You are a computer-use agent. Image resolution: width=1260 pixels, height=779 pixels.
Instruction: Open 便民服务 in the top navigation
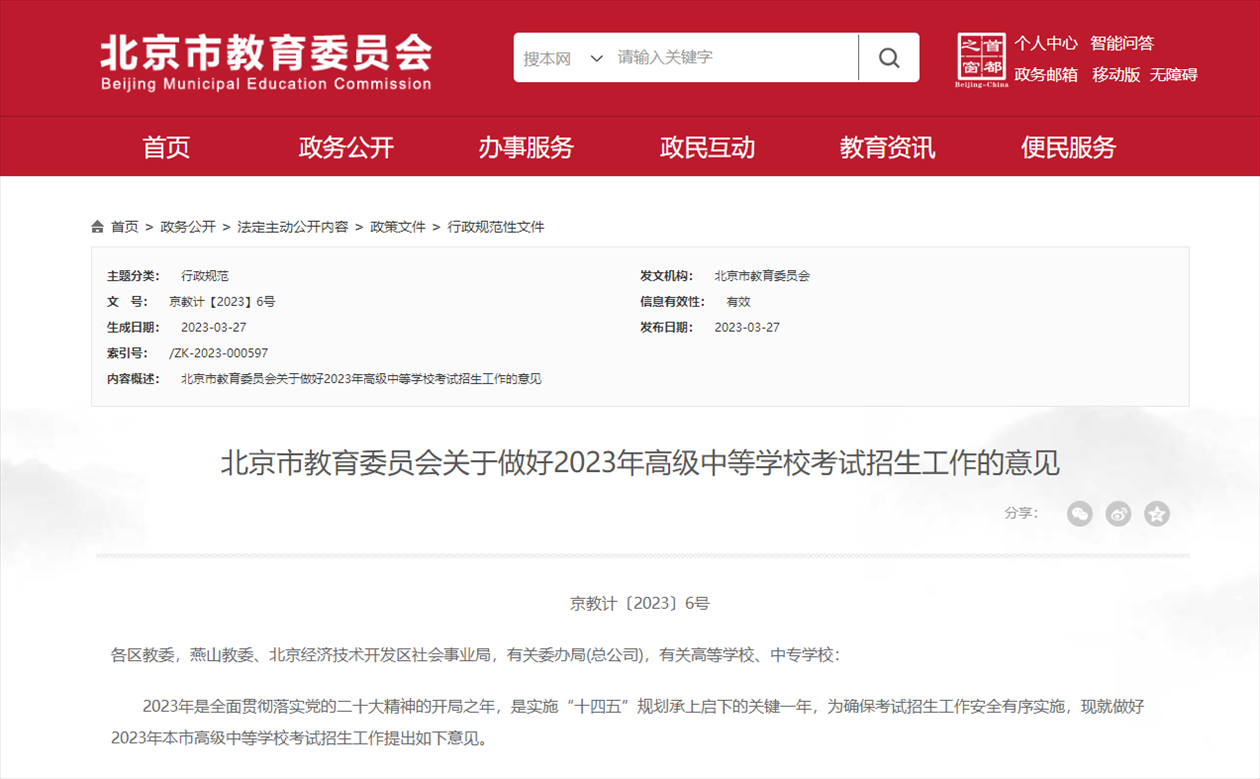click(x=1068, y=148)
